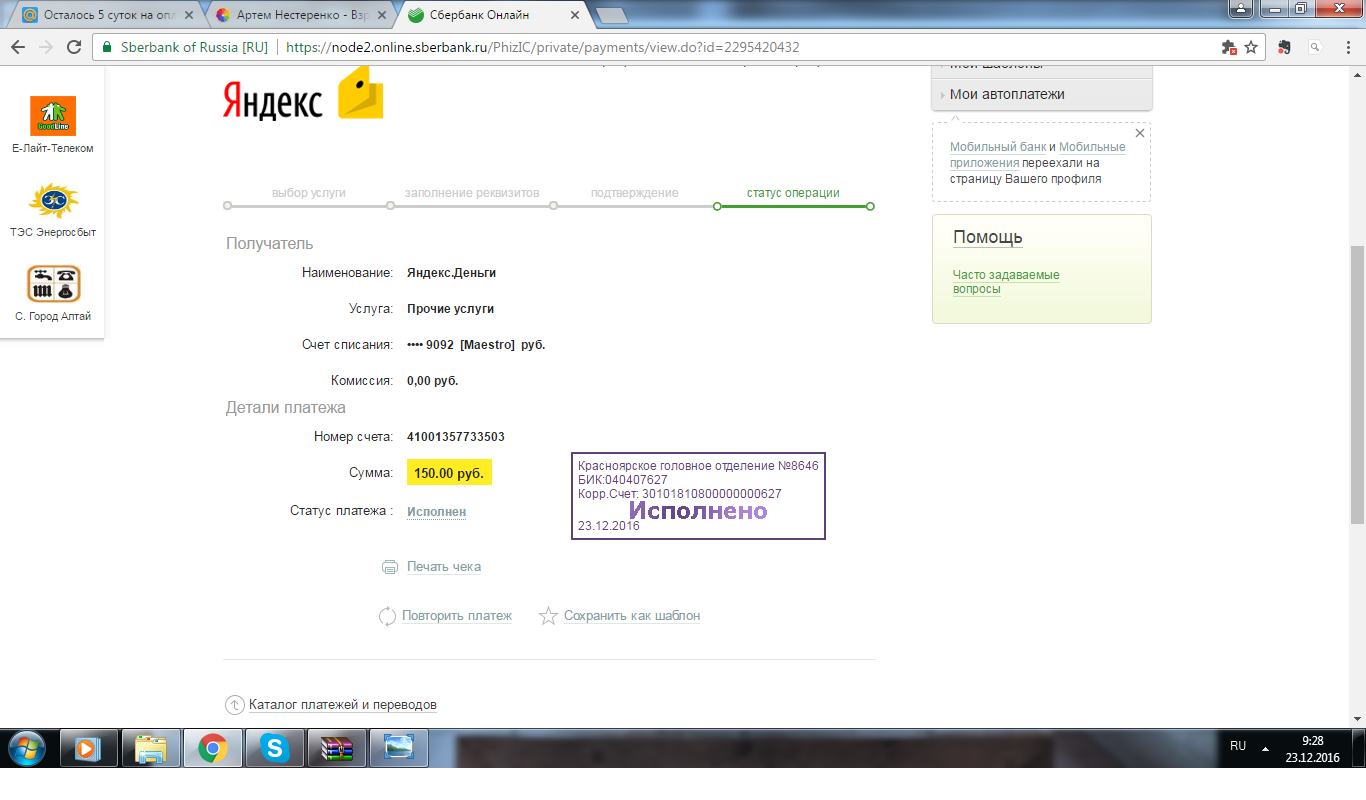Click the star icon near Сохранить как шаблон
The image size is (1366, 800).
click(547, 616)
